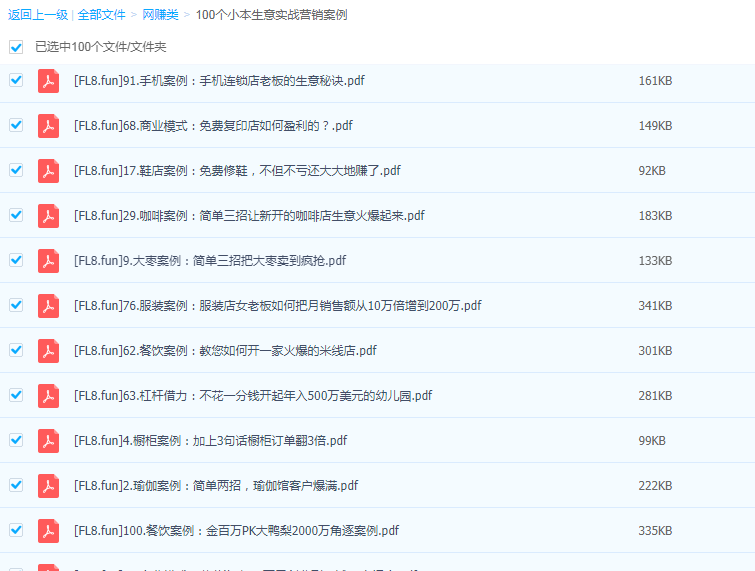The image size is (755, 571).
Task: Click PDF icon beside 咖啡案例 file
Action: [x=48, y=216]
